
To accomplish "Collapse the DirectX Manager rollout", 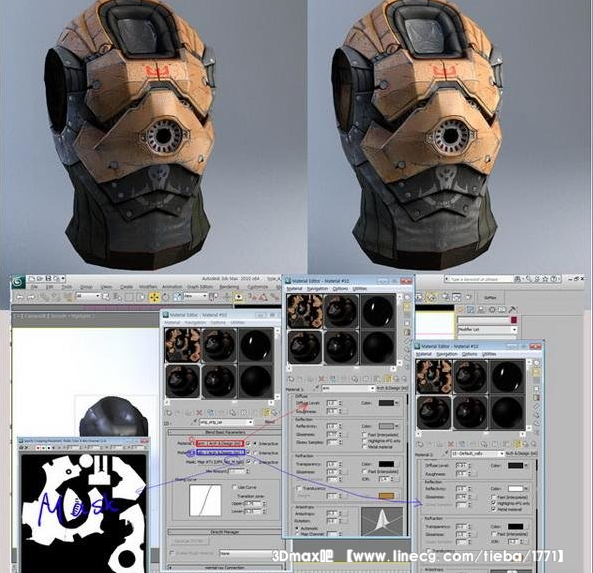I will pyautogui.click(x=225, y=532).
